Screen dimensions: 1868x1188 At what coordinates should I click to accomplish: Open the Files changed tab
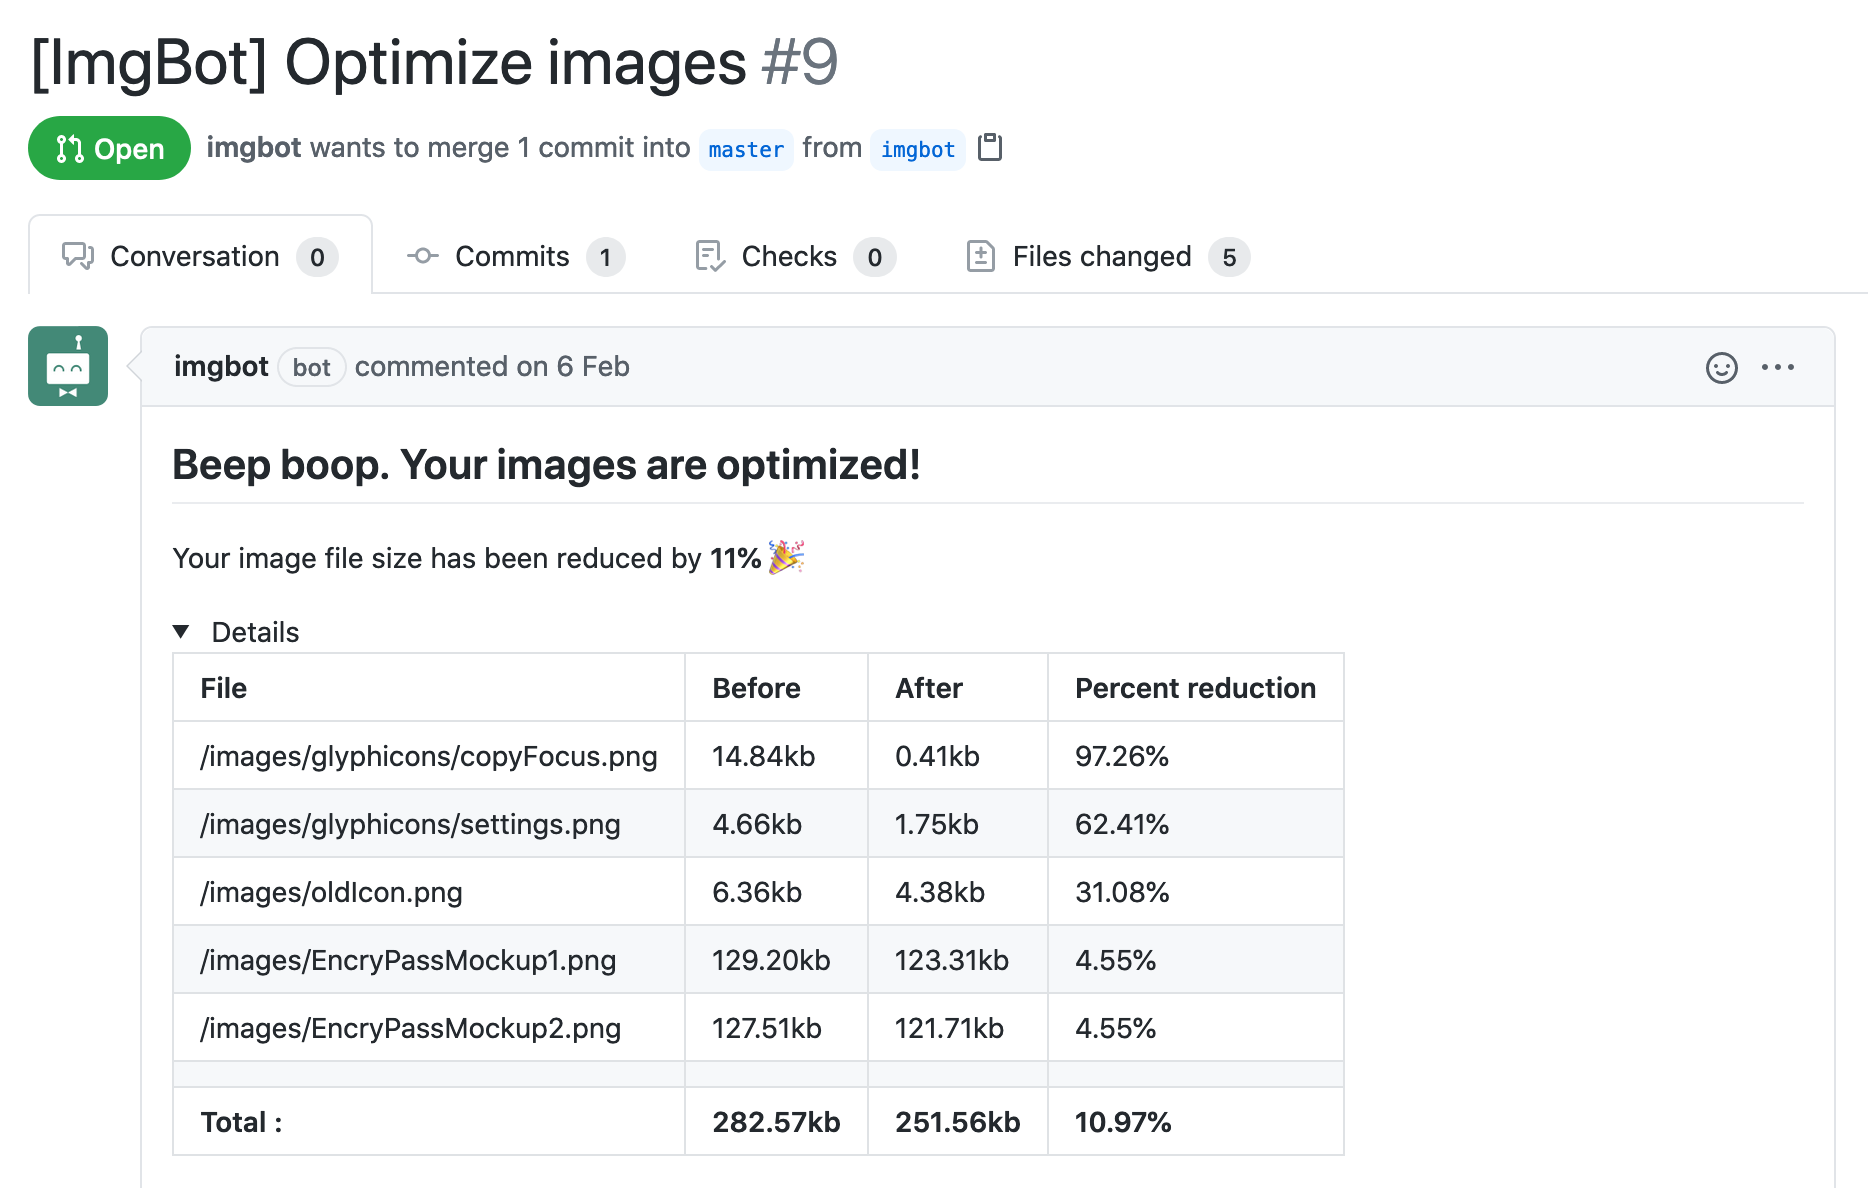(1102, 257)
